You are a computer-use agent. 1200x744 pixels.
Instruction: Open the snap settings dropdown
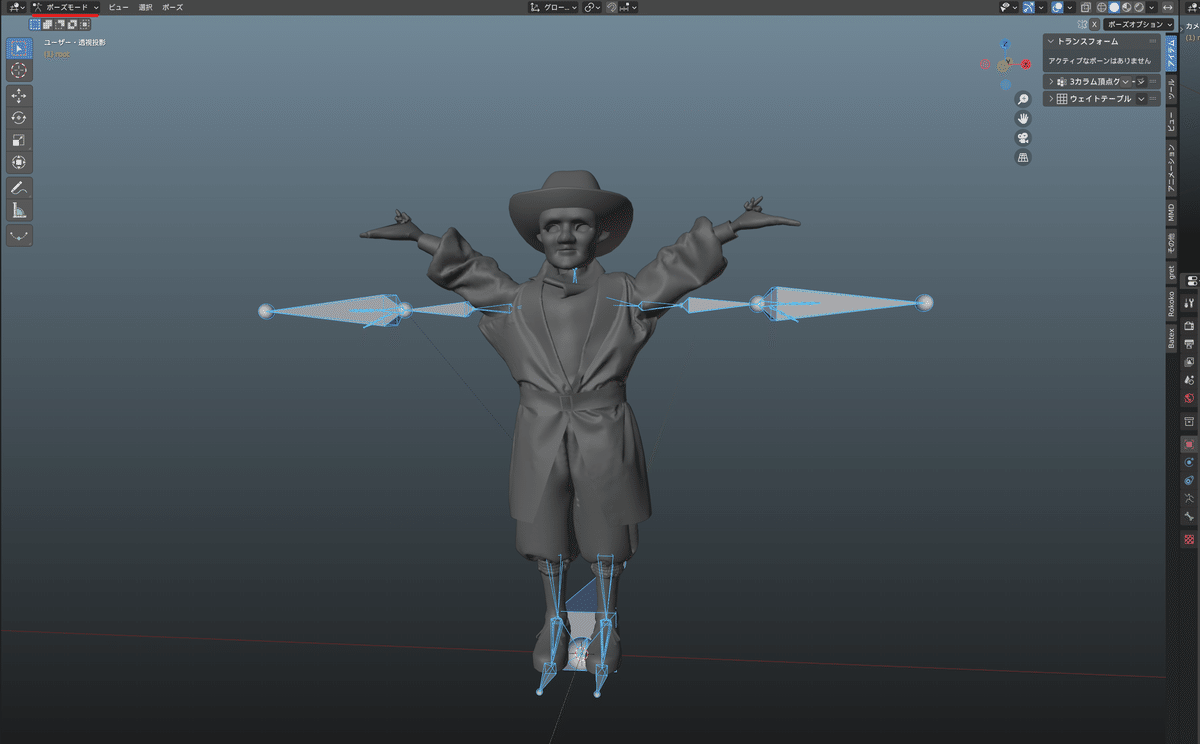point(629,7)
